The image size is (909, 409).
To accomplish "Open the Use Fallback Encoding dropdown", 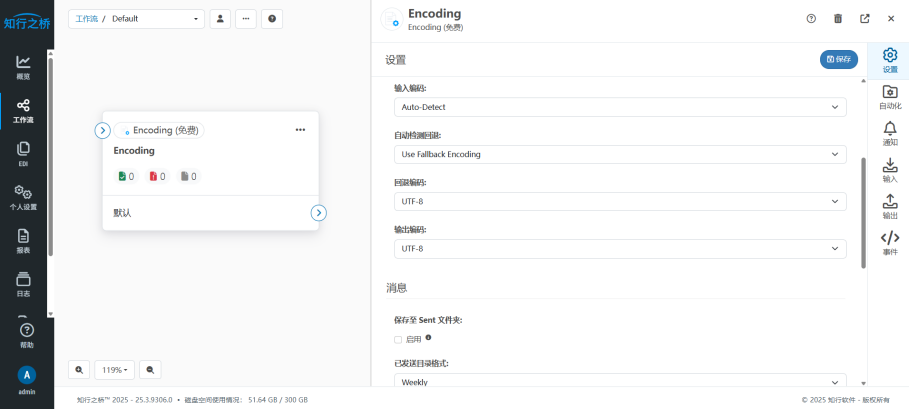I will click(620, 154).
